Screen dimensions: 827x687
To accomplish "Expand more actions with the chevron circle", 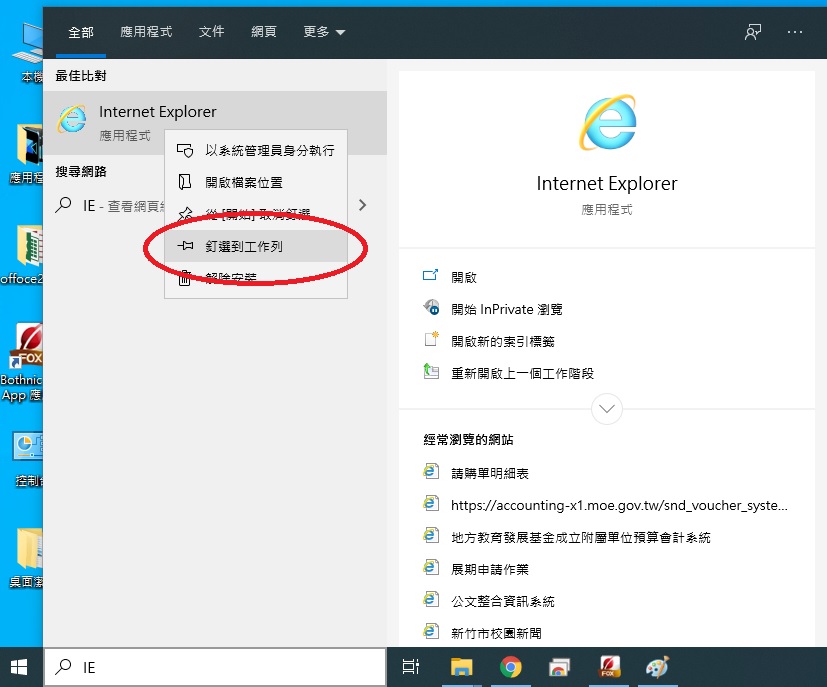I will pyautogui.click(x=607, y=409).
